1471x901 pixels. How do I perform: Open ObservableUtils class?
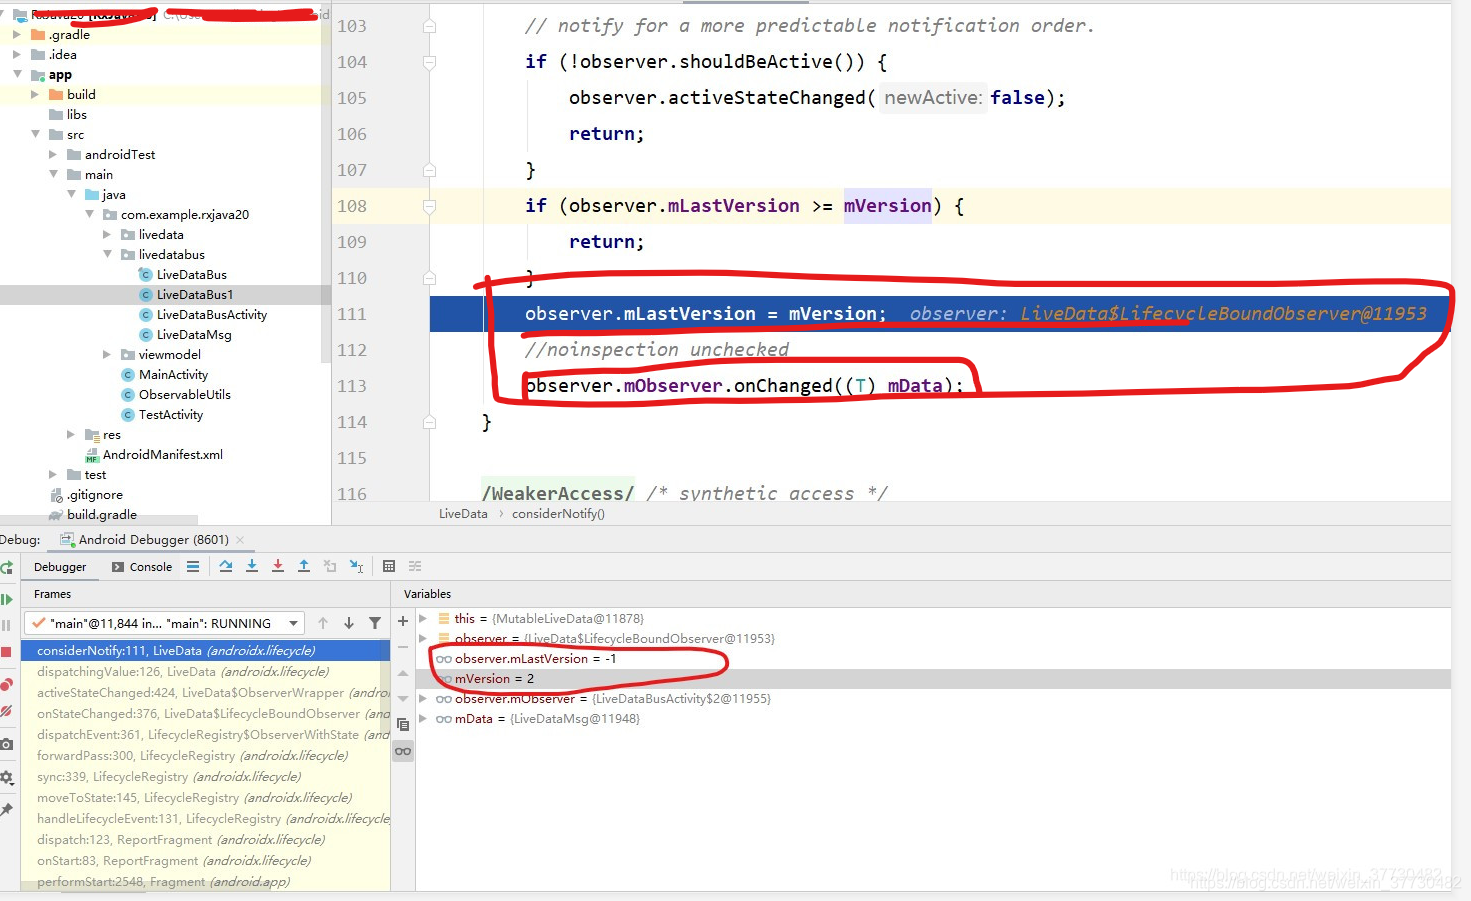pos(184,394)
